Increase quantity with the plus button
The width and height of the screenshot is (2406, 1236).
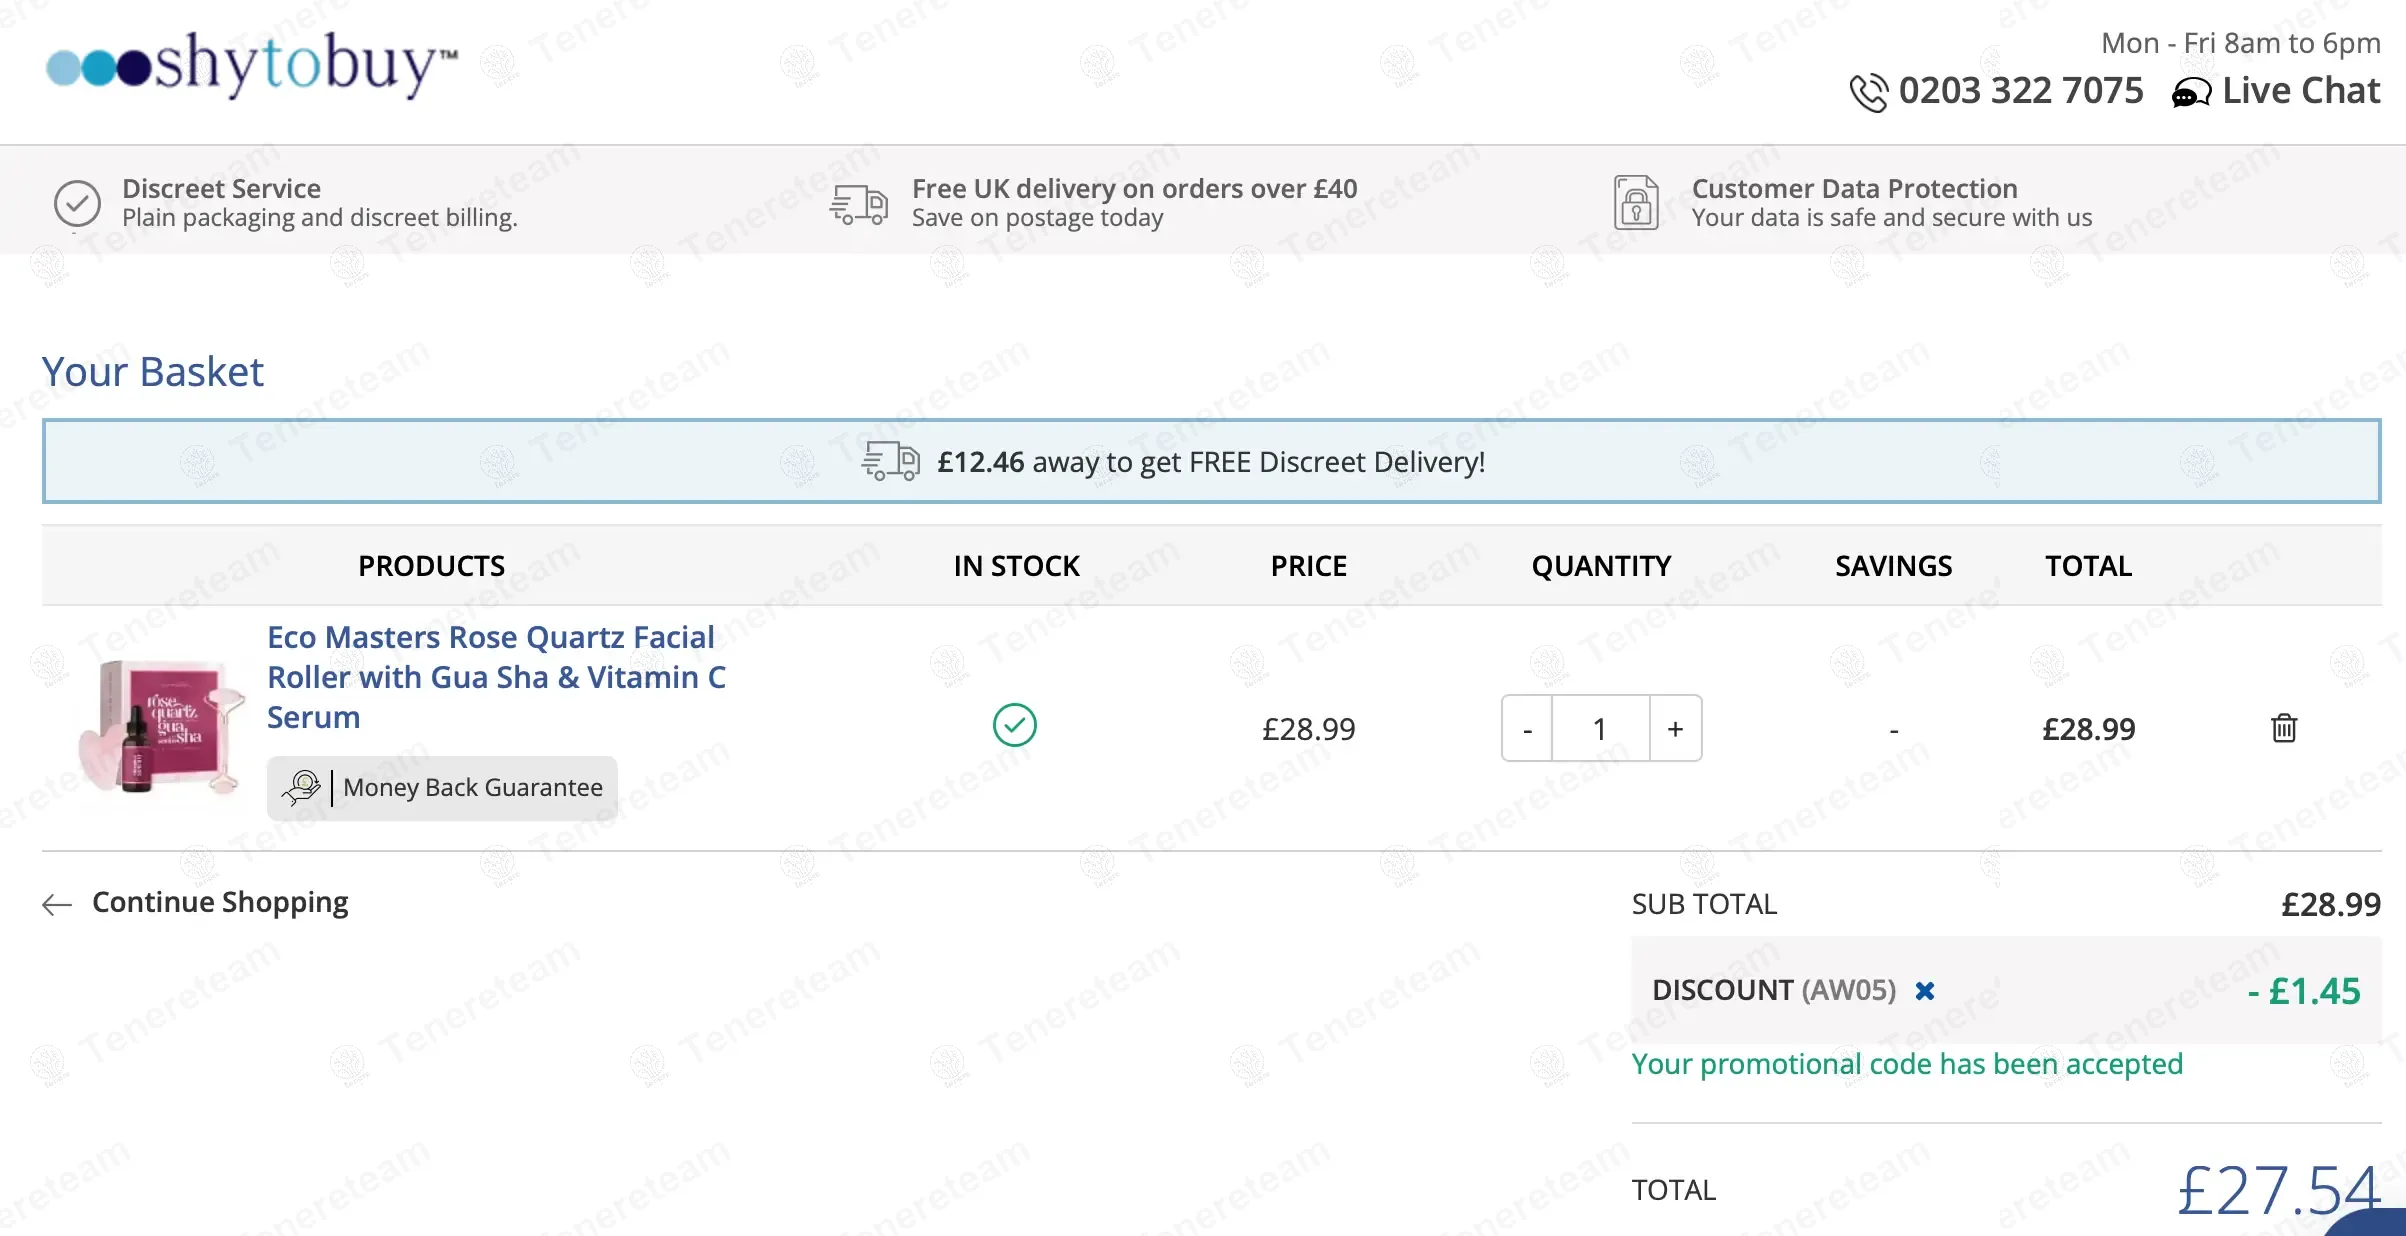(1675, 729)
